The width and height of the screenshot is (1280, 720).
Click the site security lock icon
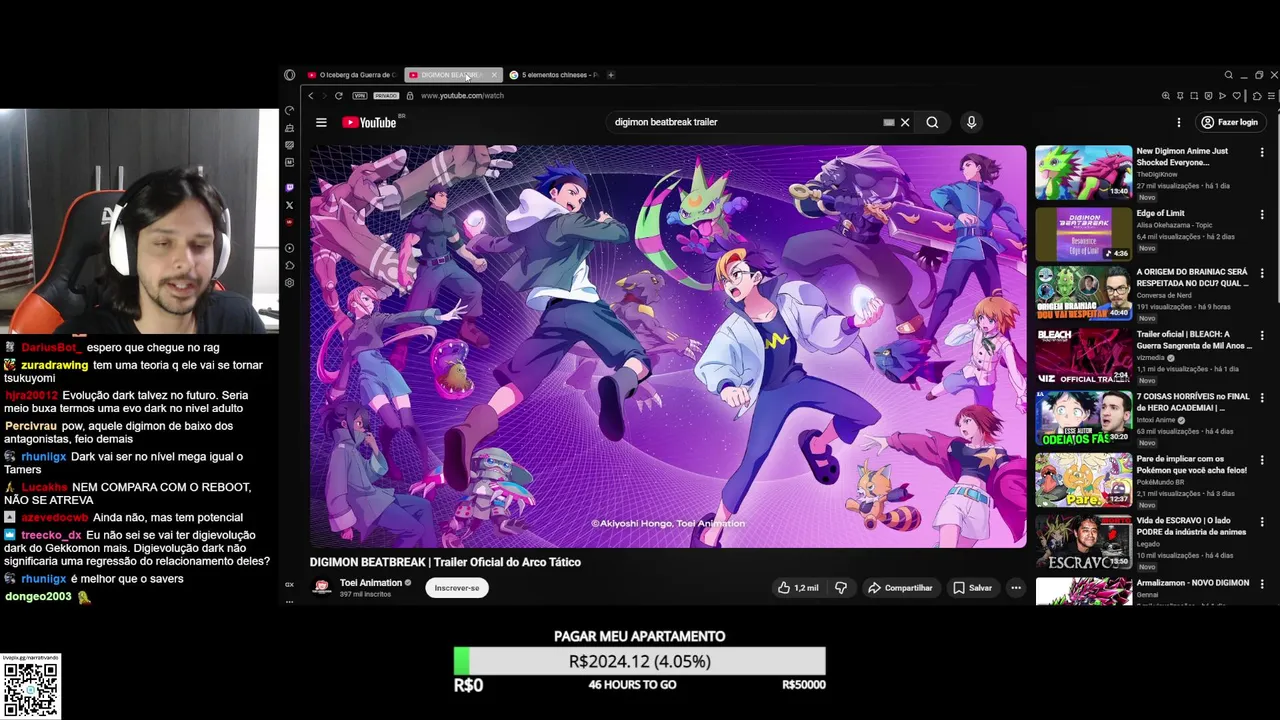(x=410, y=96)
